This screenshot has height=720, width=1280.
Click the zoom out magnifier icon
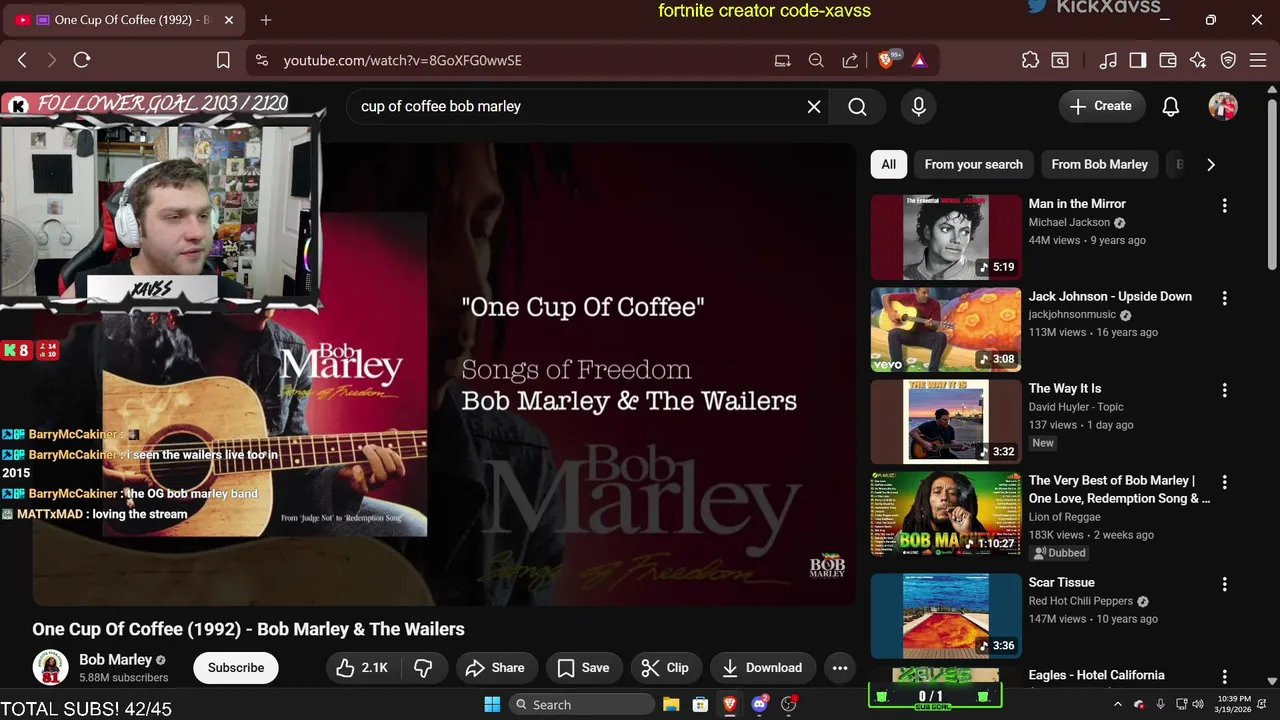point(816,60)
